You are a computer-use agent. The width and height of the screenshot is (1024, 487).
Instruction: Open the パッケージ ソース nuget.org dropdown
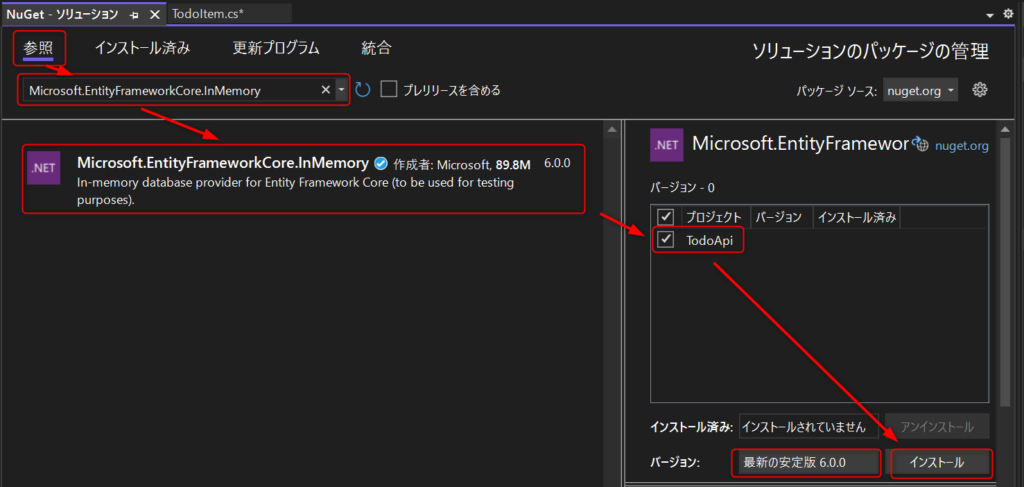coord(921,91)
